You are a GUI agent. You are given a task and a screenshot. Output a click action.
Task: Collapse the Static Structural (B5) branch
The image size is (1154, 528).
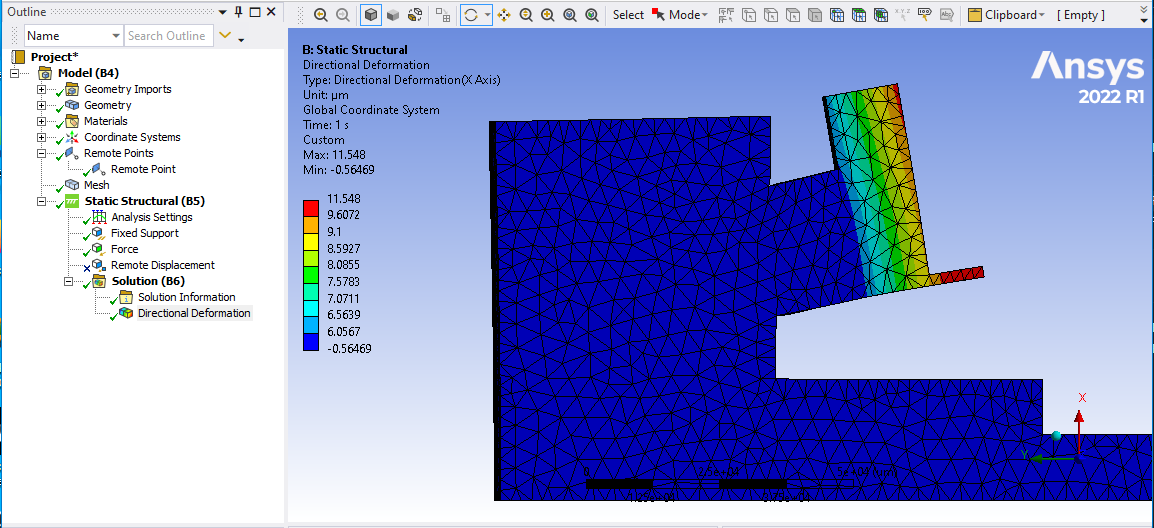[x=41, y=201]
